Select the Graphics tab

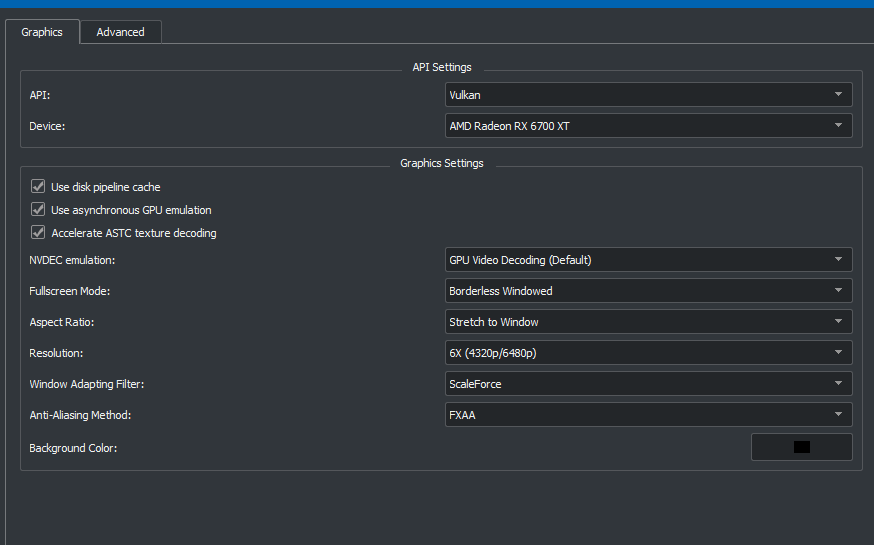pyautogui.click(x=42, y=32)
